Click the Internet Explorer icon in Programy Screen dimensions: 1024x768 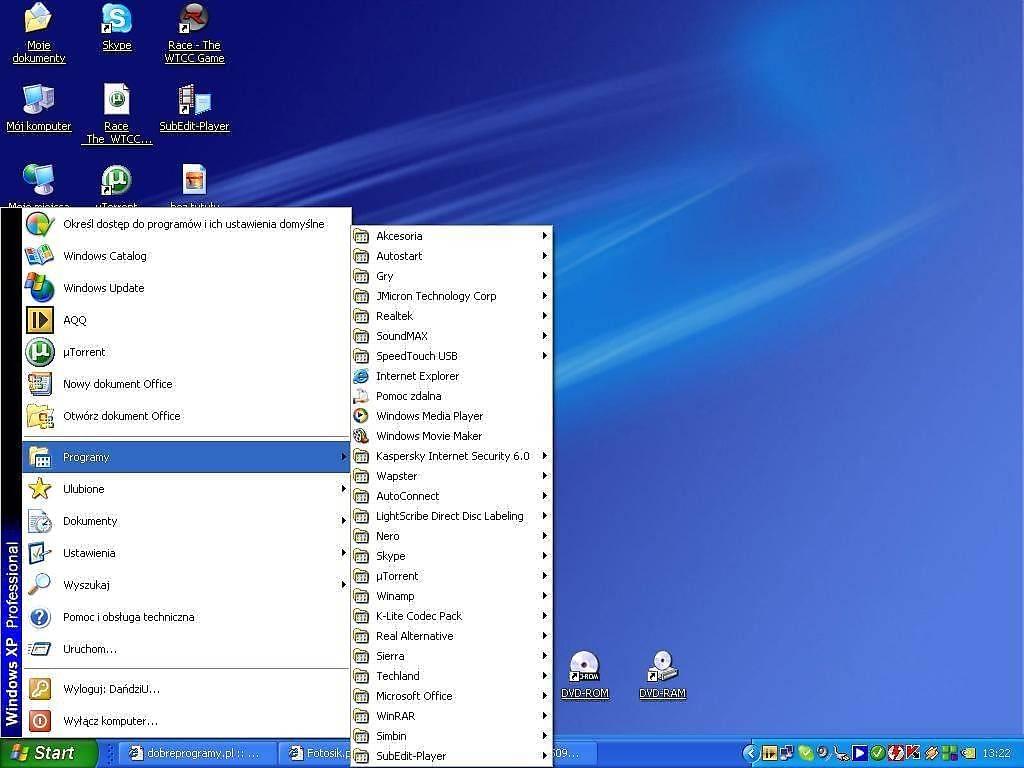pyautogui.click(x=360, y=376)
